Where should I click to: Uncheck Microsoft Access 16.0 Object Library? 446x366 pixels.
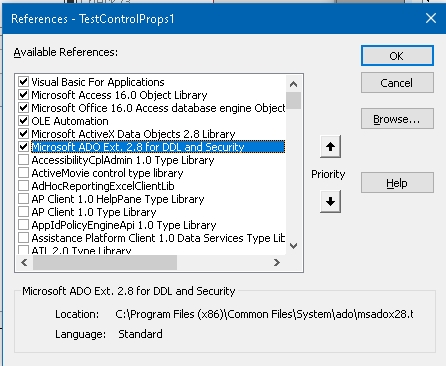(23, 95)
